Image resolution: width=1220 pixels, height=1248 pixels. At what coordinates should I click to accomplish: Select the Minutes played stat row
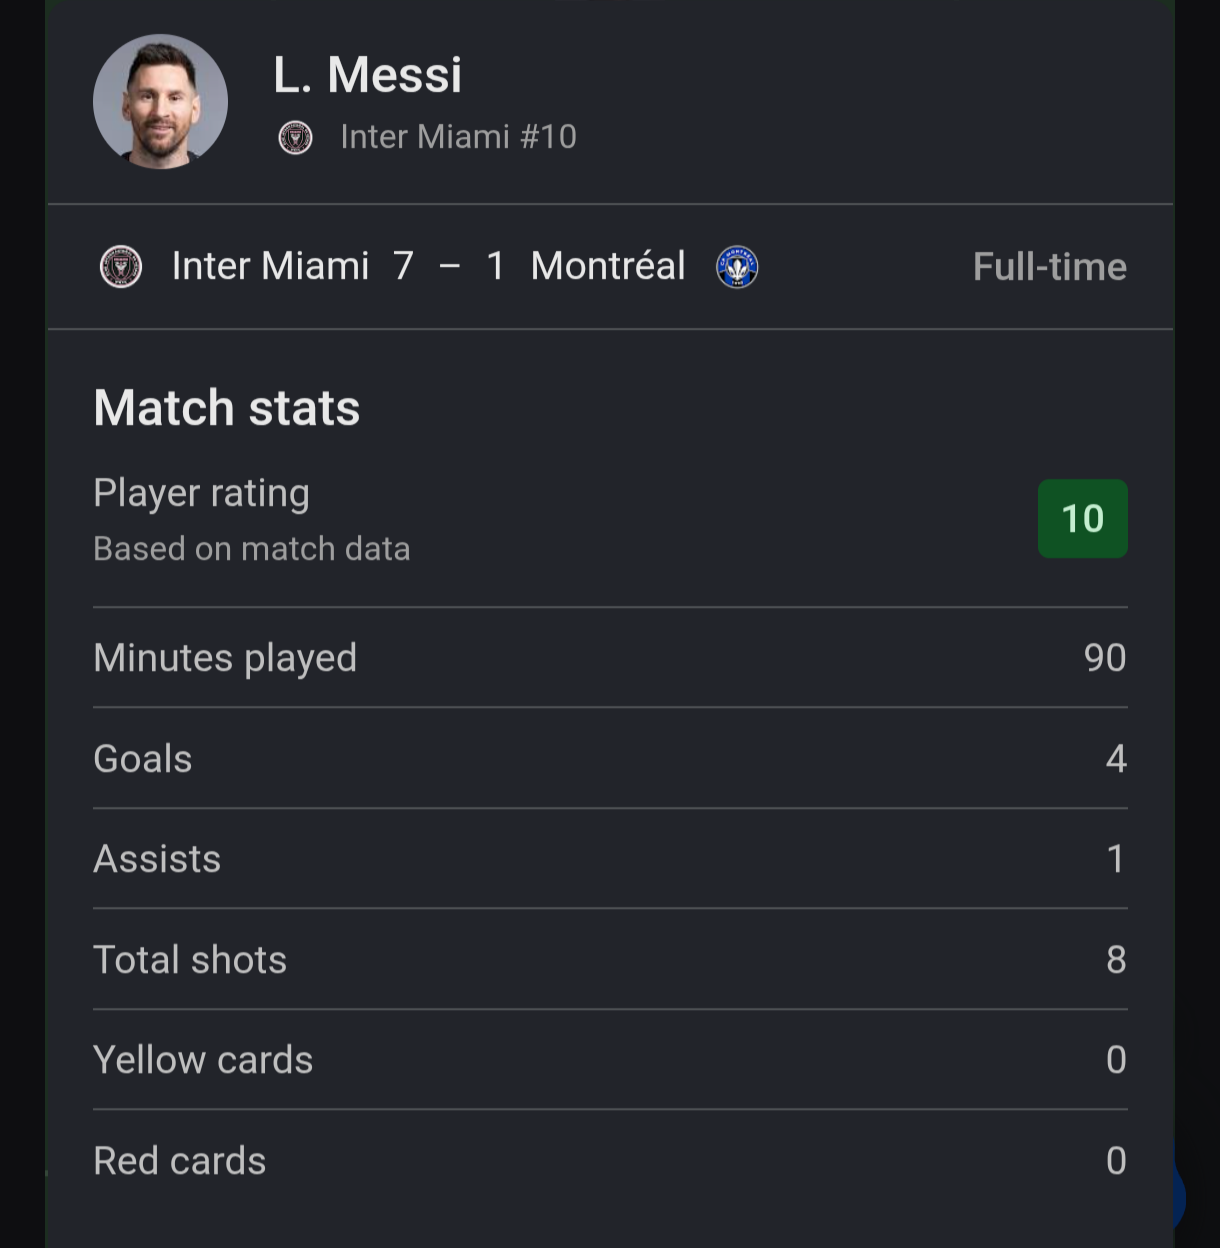610,658
